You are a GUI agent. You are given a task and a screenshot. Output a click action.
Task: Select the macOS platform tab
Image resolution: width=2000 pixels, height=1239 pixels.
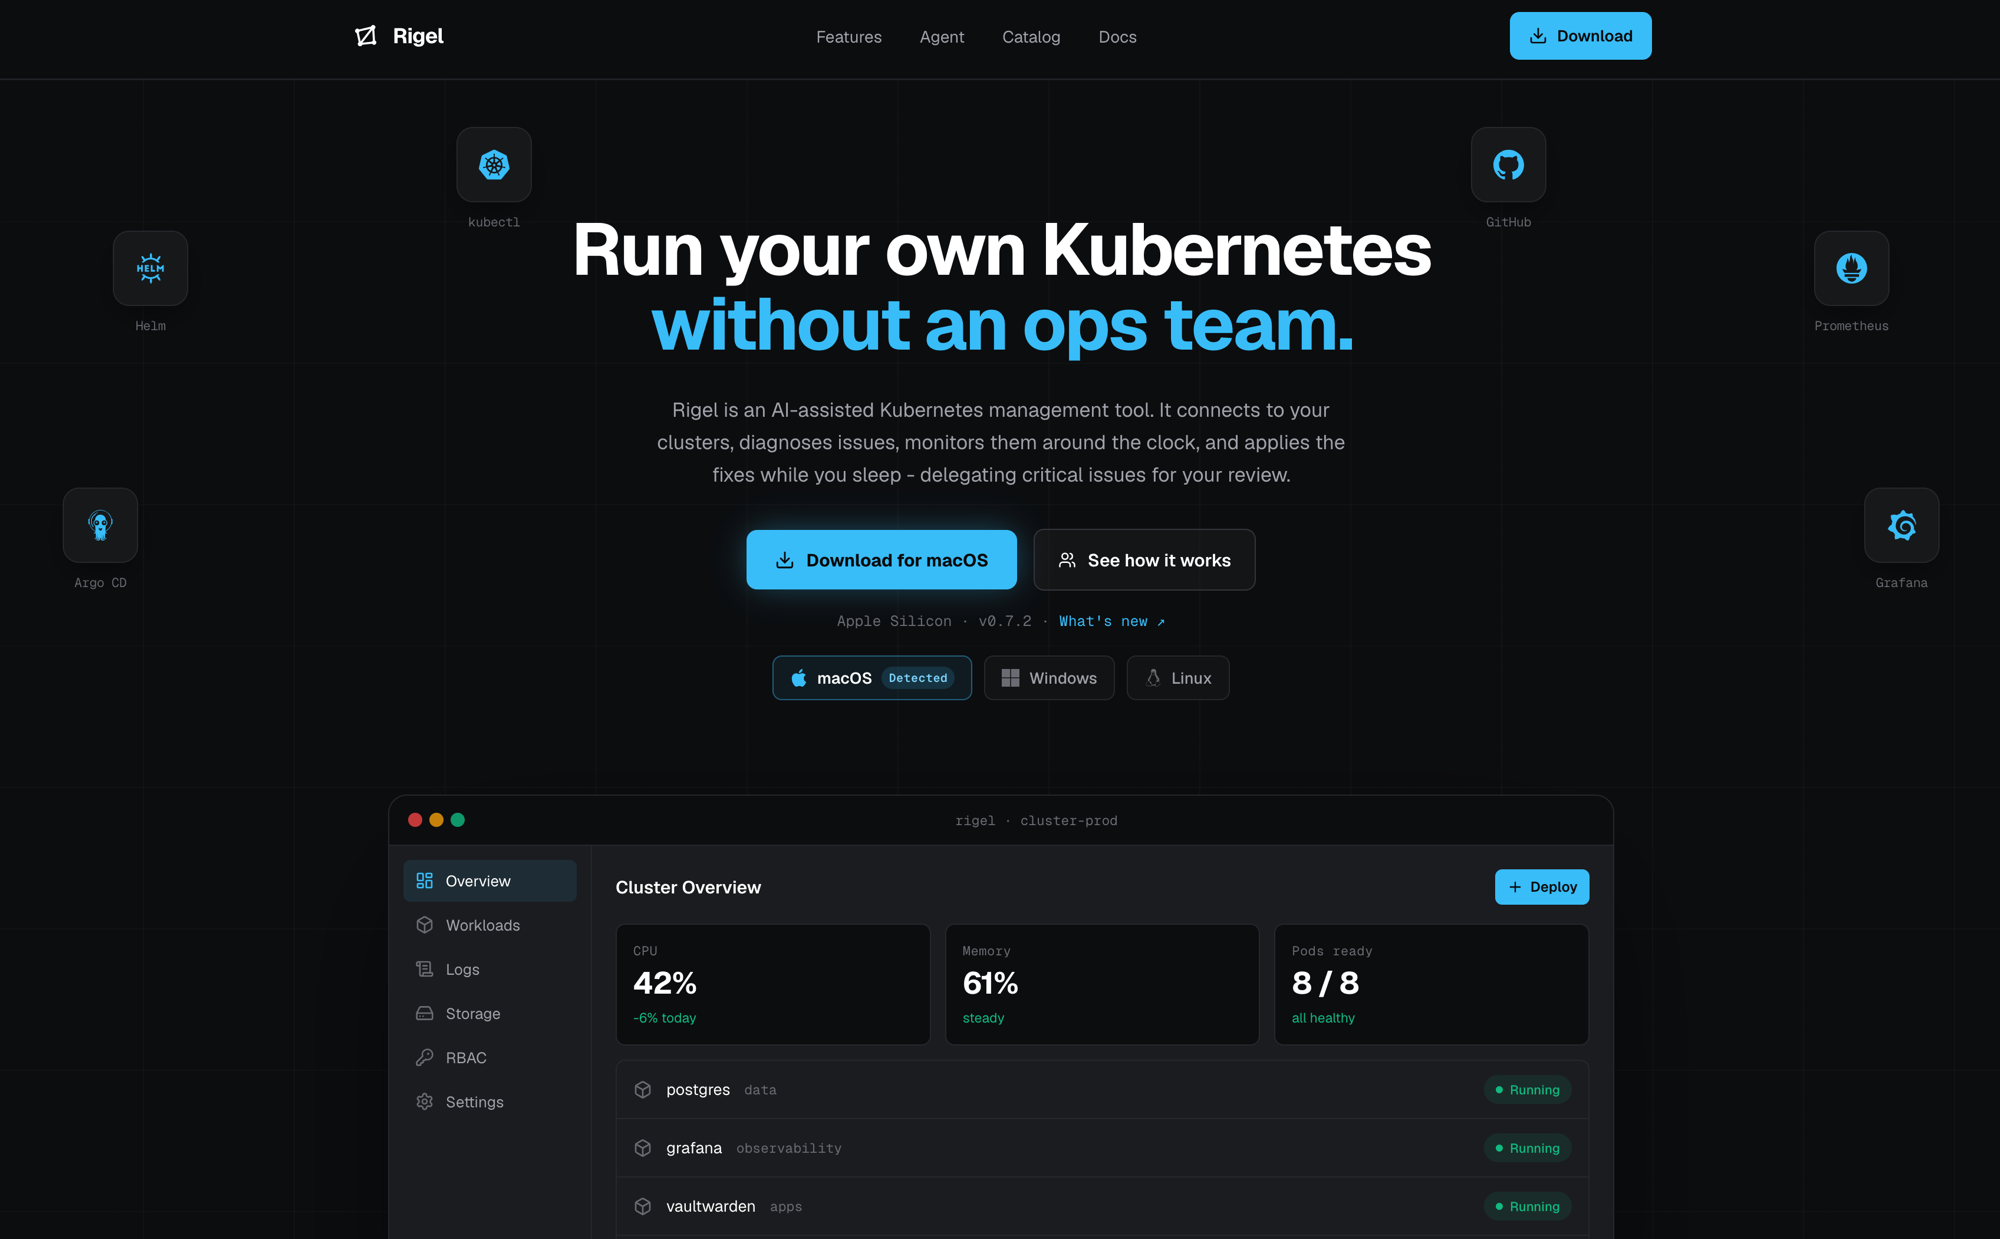click(872, 678)
